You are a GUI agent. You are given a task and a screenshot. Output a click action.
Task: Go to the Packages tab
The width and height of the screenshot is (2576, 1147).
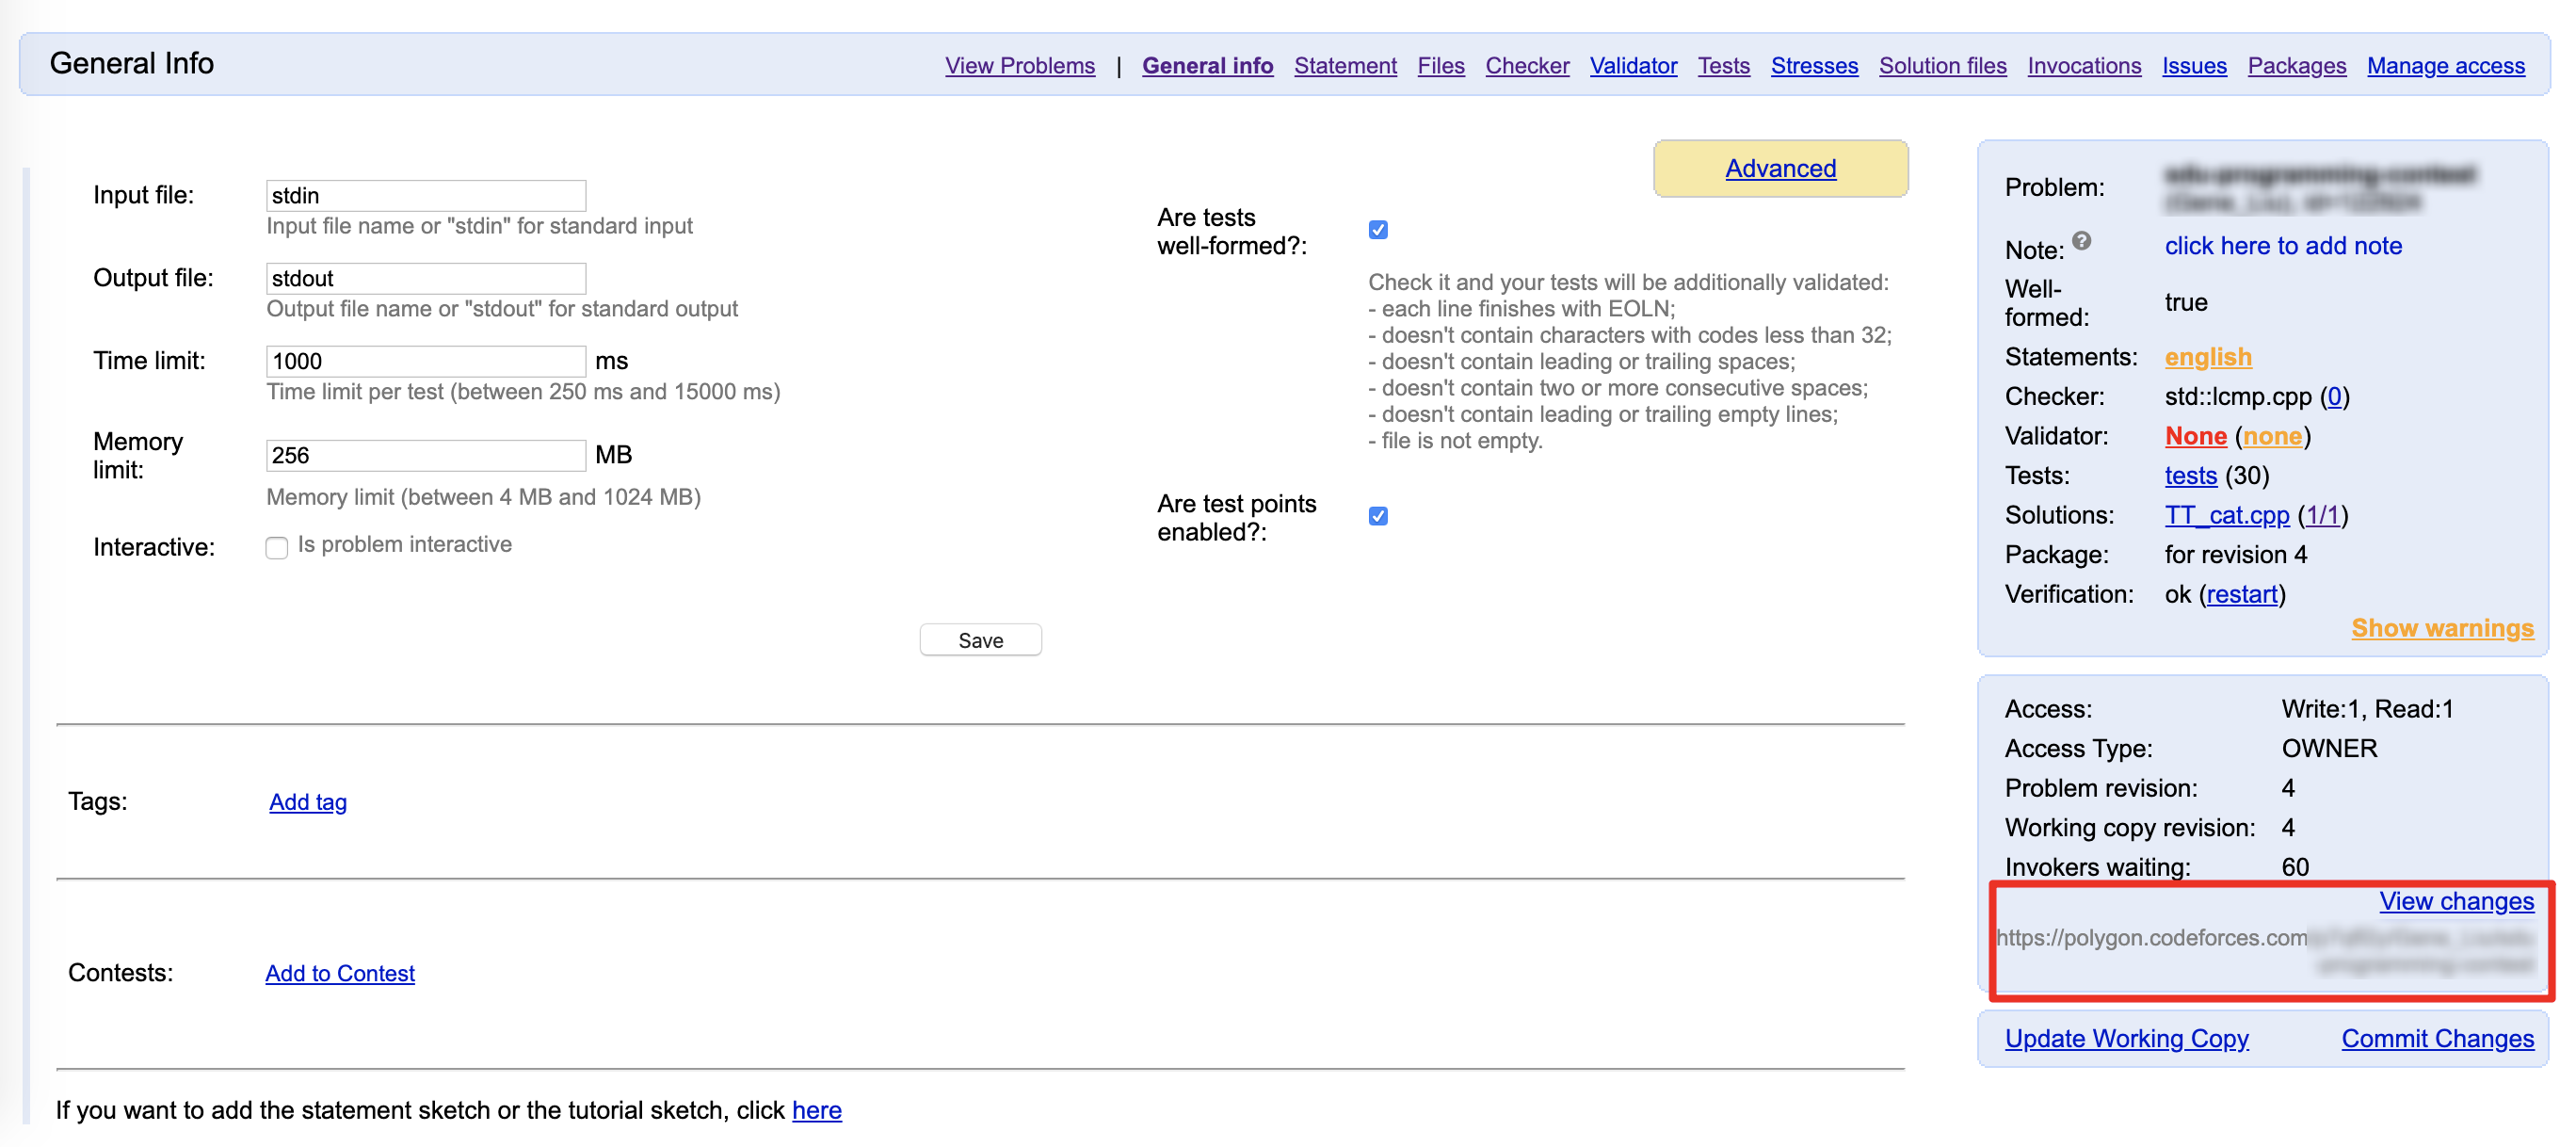[2296, 66]
